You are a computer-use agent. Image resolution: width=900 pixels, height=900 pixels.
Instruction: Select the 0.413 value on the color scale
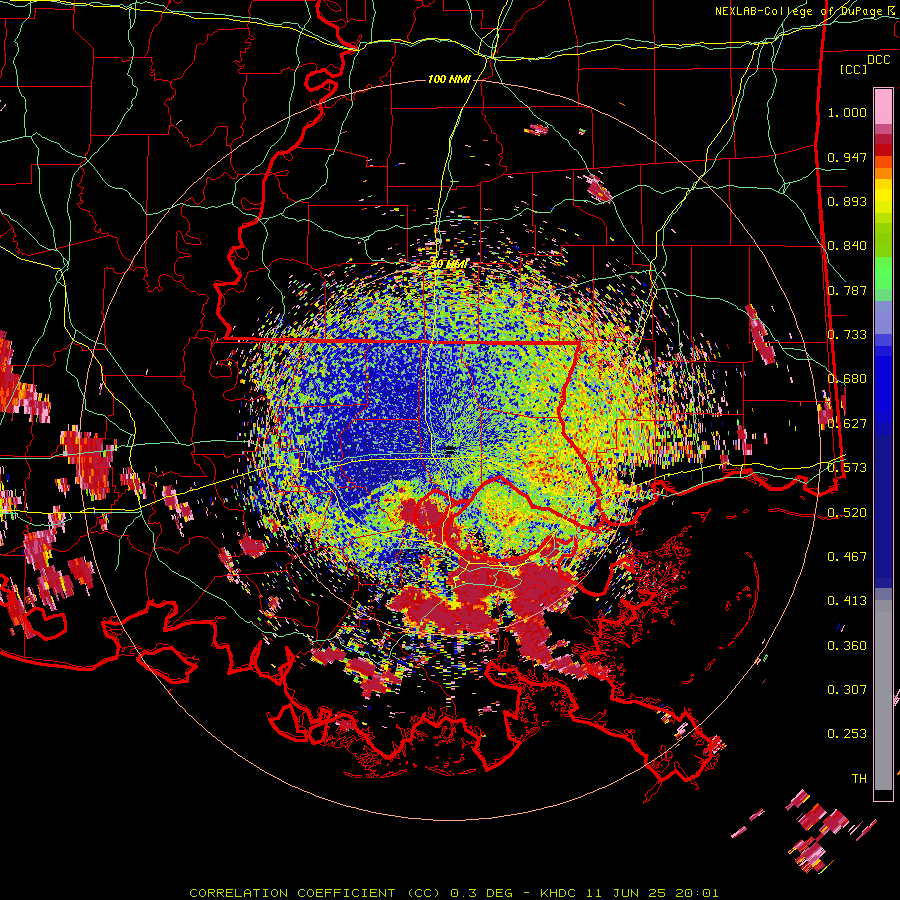coord(847,601)
